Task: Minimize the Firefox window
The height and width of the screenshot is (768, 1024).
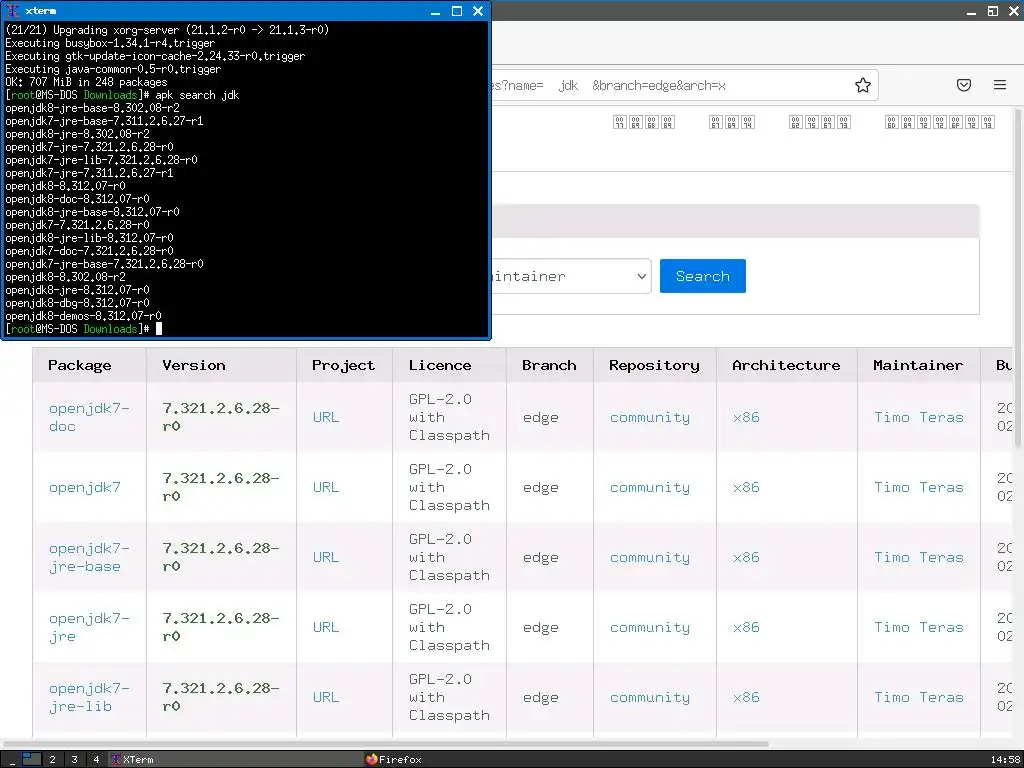Action: pos(972,11)
